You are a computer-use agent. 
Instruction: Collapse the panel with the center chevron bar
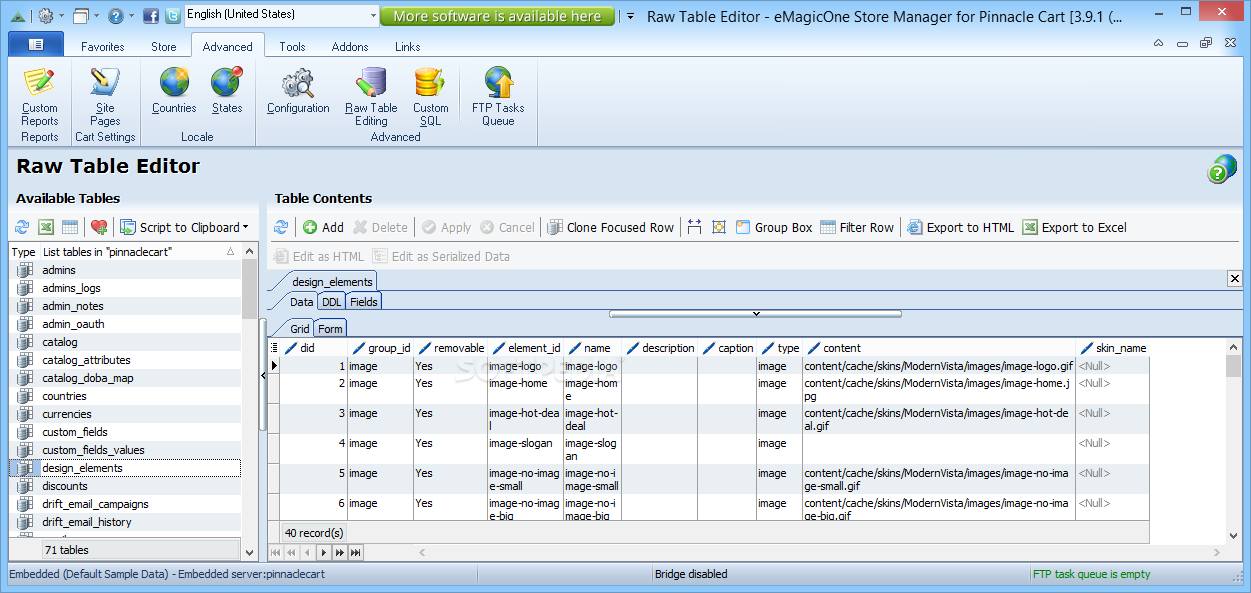click(755, 313)
